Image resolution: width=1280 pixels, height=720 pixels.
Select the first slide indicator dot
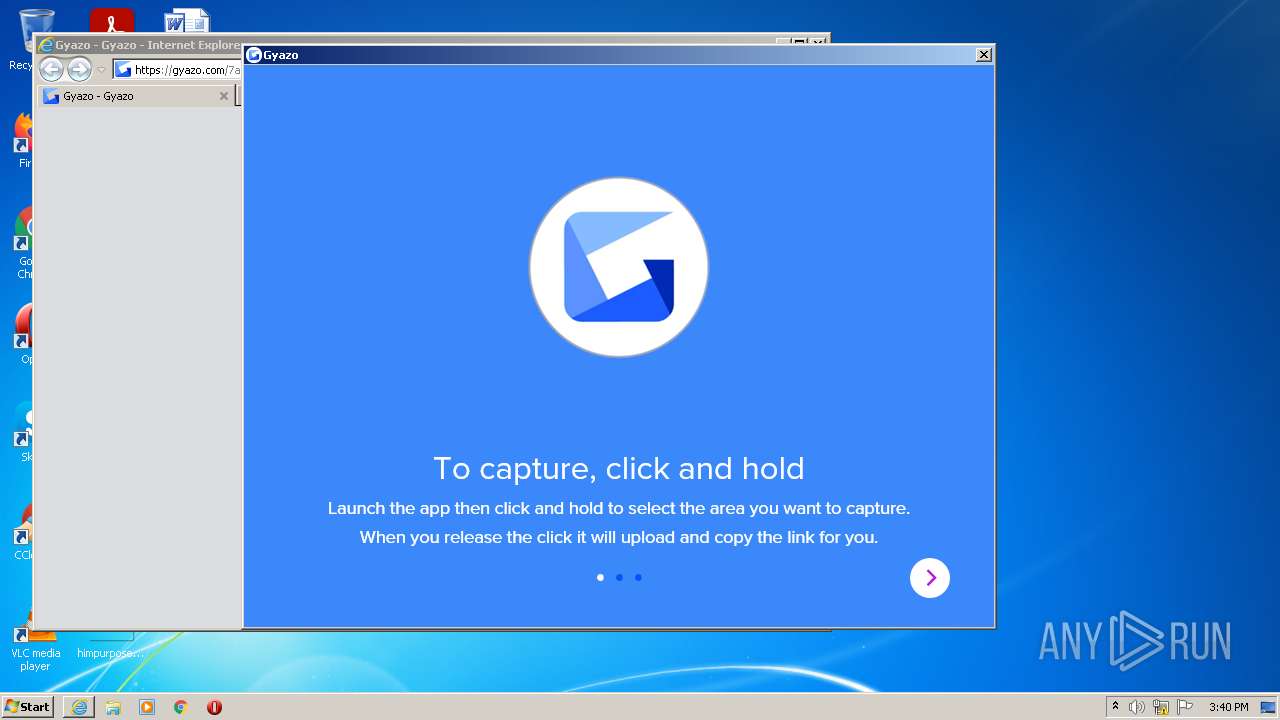(x=600, y=577)
